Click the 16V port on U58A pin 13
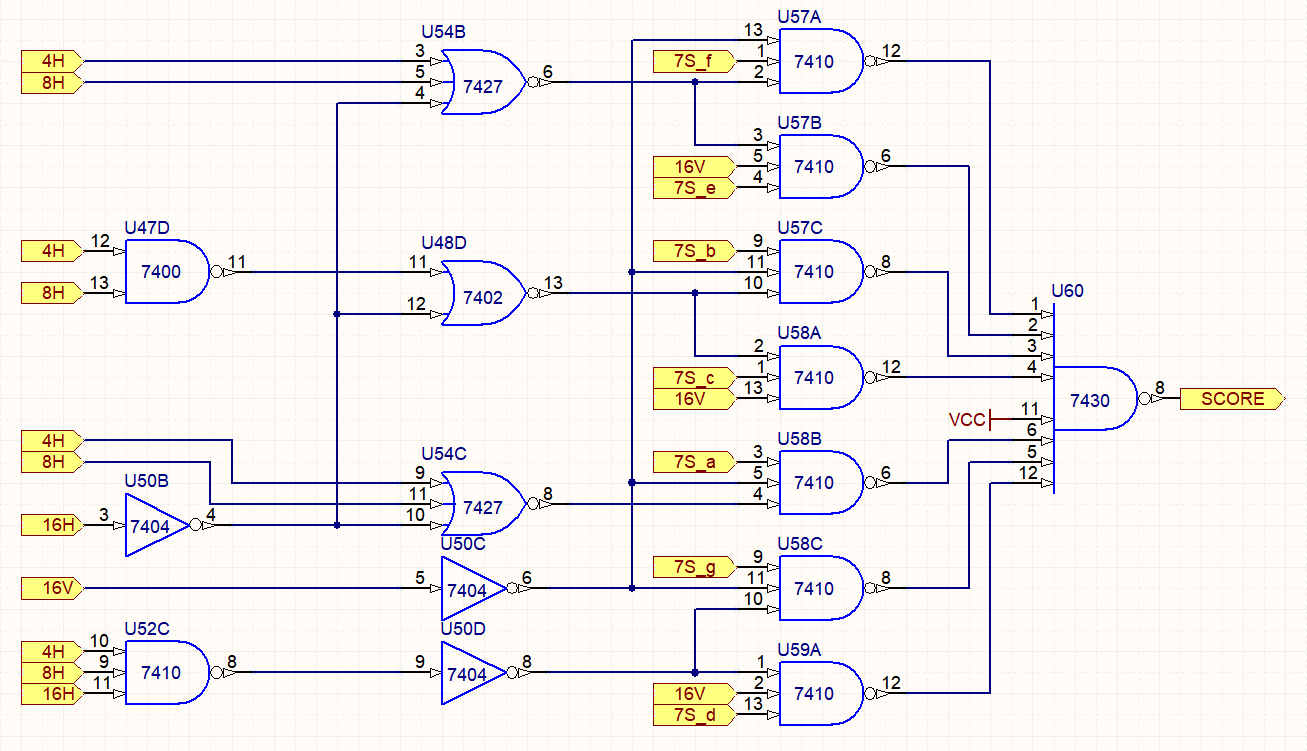Viewport: 1307px width, 751px height. coord(693,399)
